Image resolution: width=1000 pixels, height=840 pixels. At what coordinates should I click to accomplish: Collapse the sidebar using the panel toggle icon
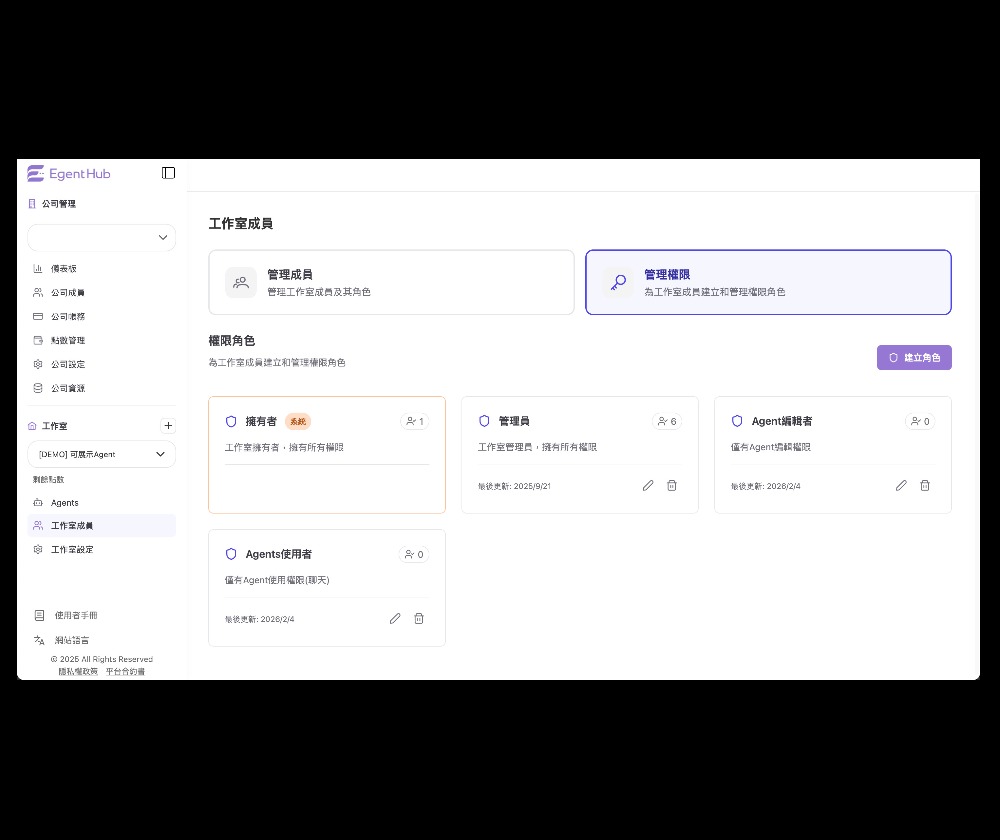[168, 172]
